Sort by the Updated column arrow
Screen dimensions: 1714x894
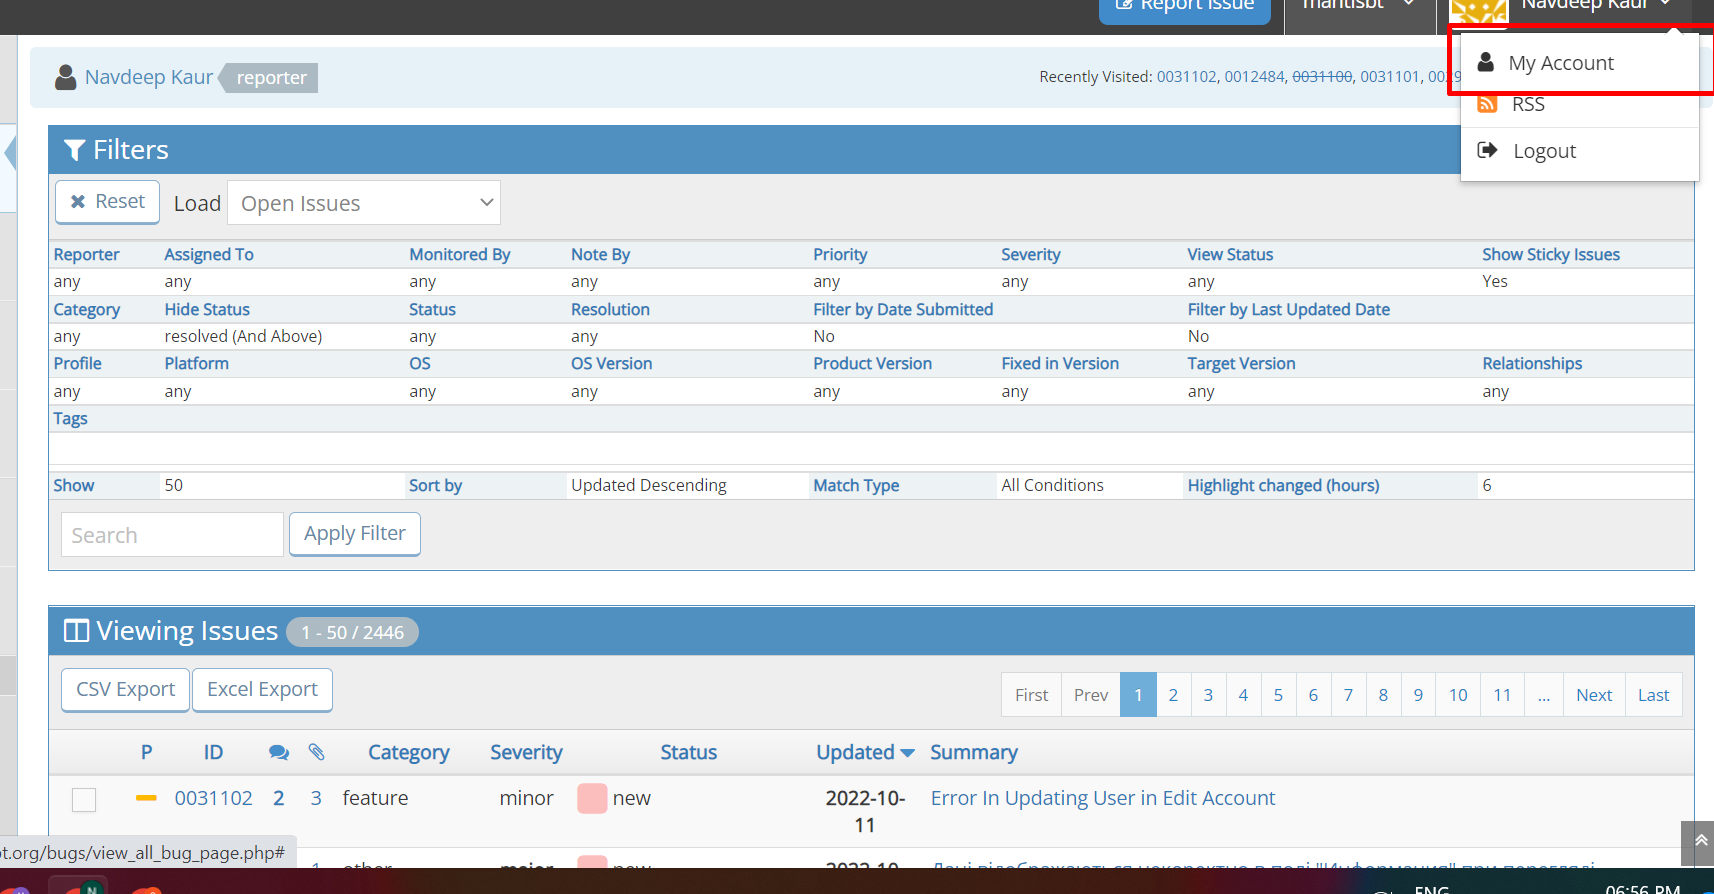coord(907,753)
